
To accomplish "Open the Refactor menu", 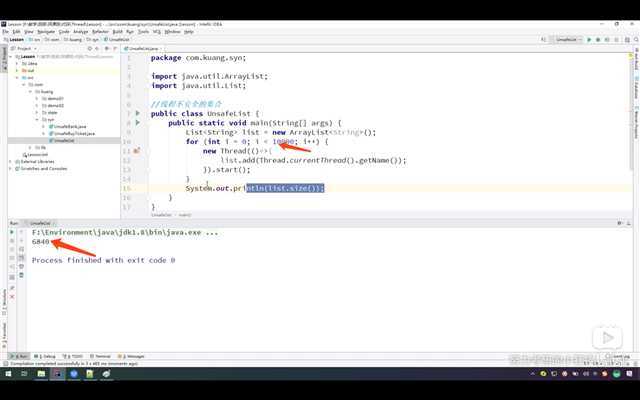I will [x=100, y=32].
